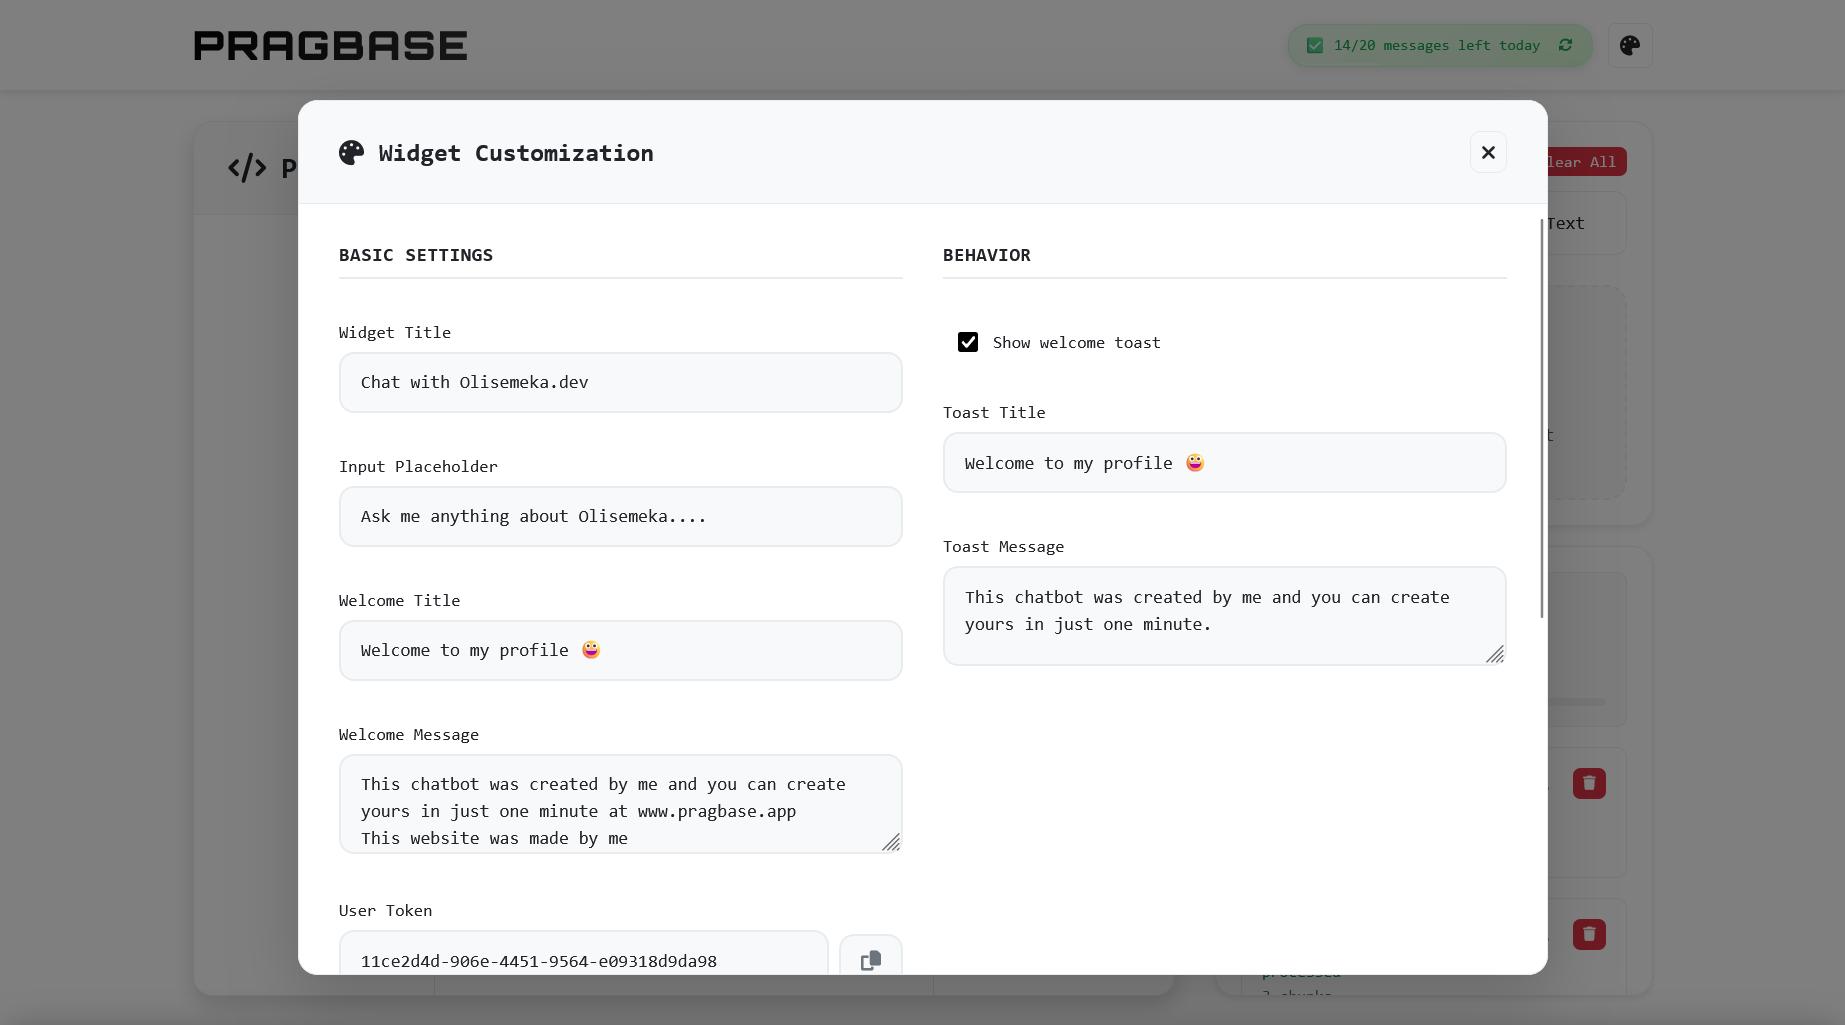The image size is (1845, 1025).
Task: Click the Show welcome toast label
Action: (x=1077, y=342)
